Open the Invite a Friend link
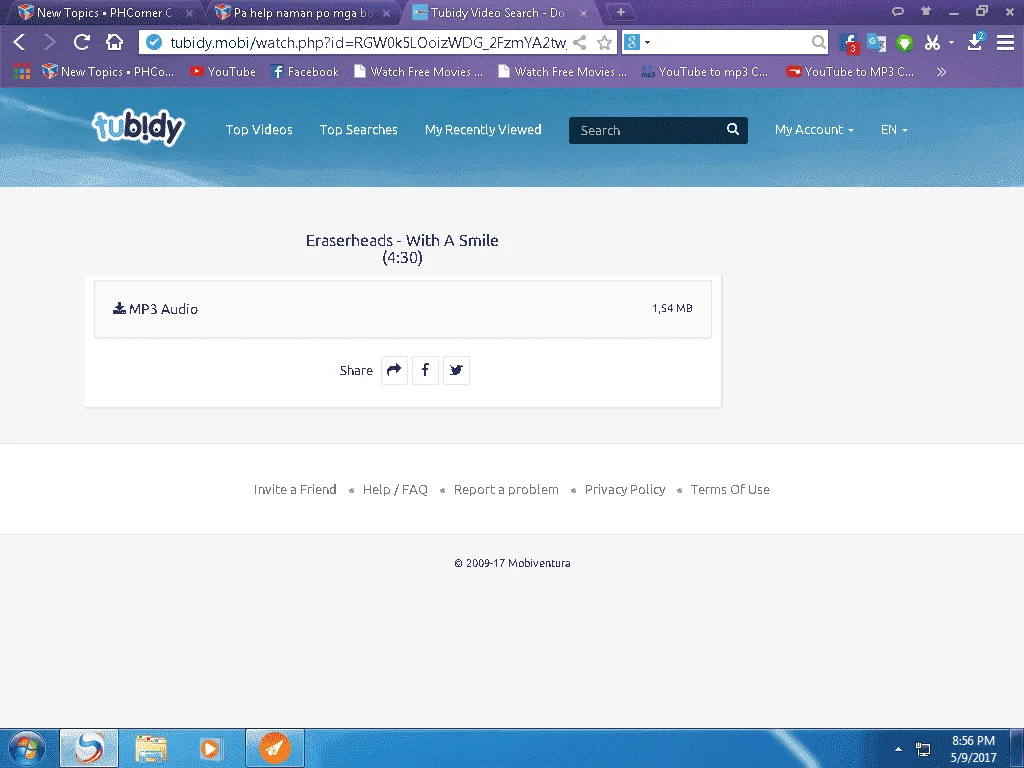Viewport: 1024px width, 768px height. click(x=295, y=490)
